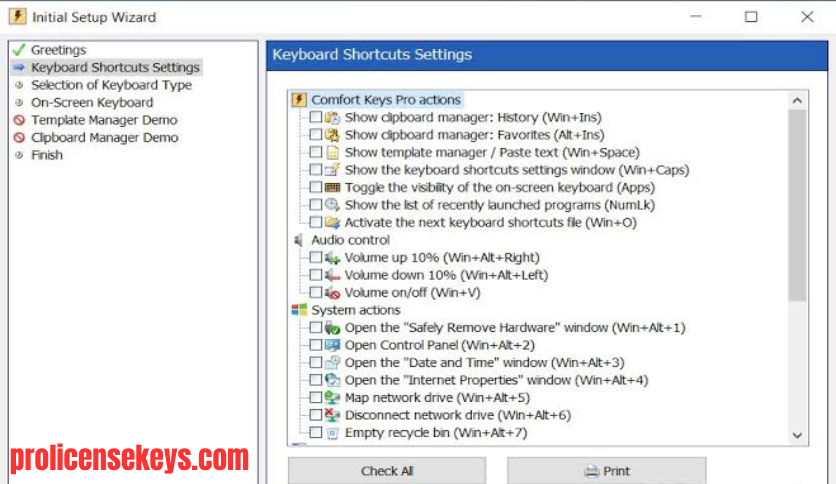Enable Show template manager / Paste text checkbox

[316, 152]
